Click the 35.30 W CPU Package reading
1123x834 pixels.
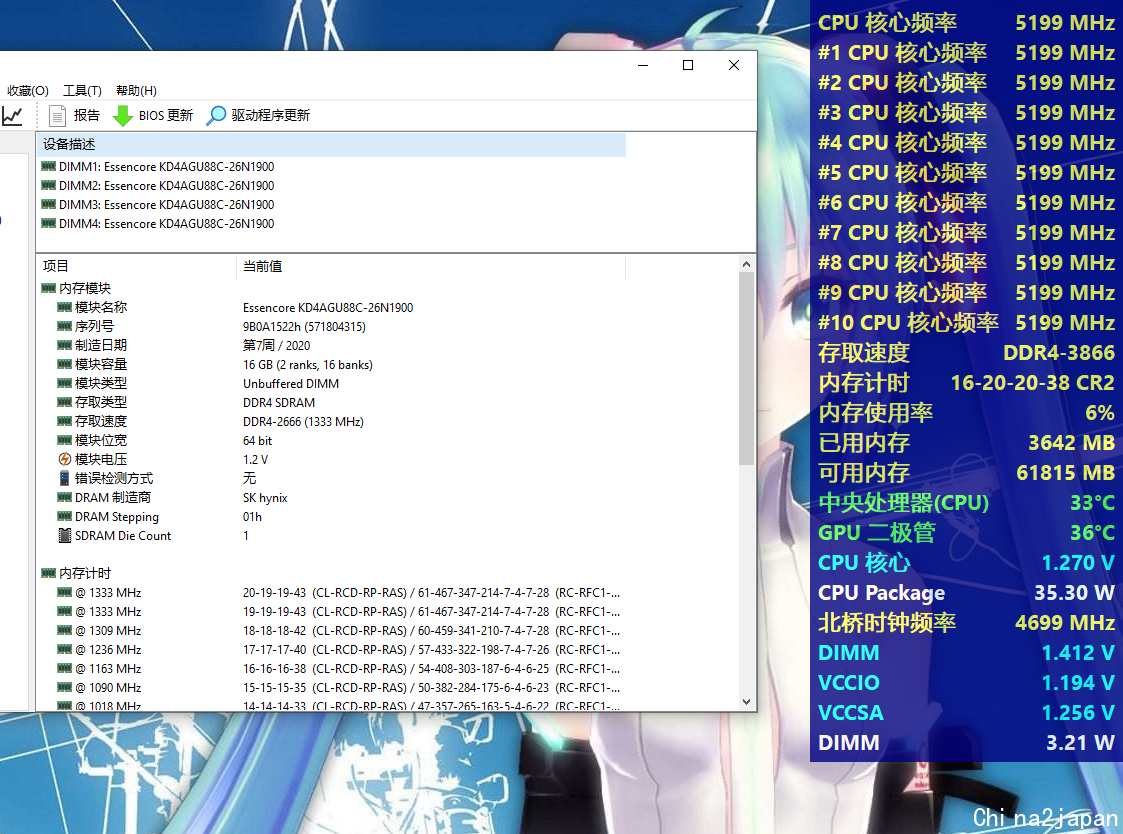point(1074,593)
